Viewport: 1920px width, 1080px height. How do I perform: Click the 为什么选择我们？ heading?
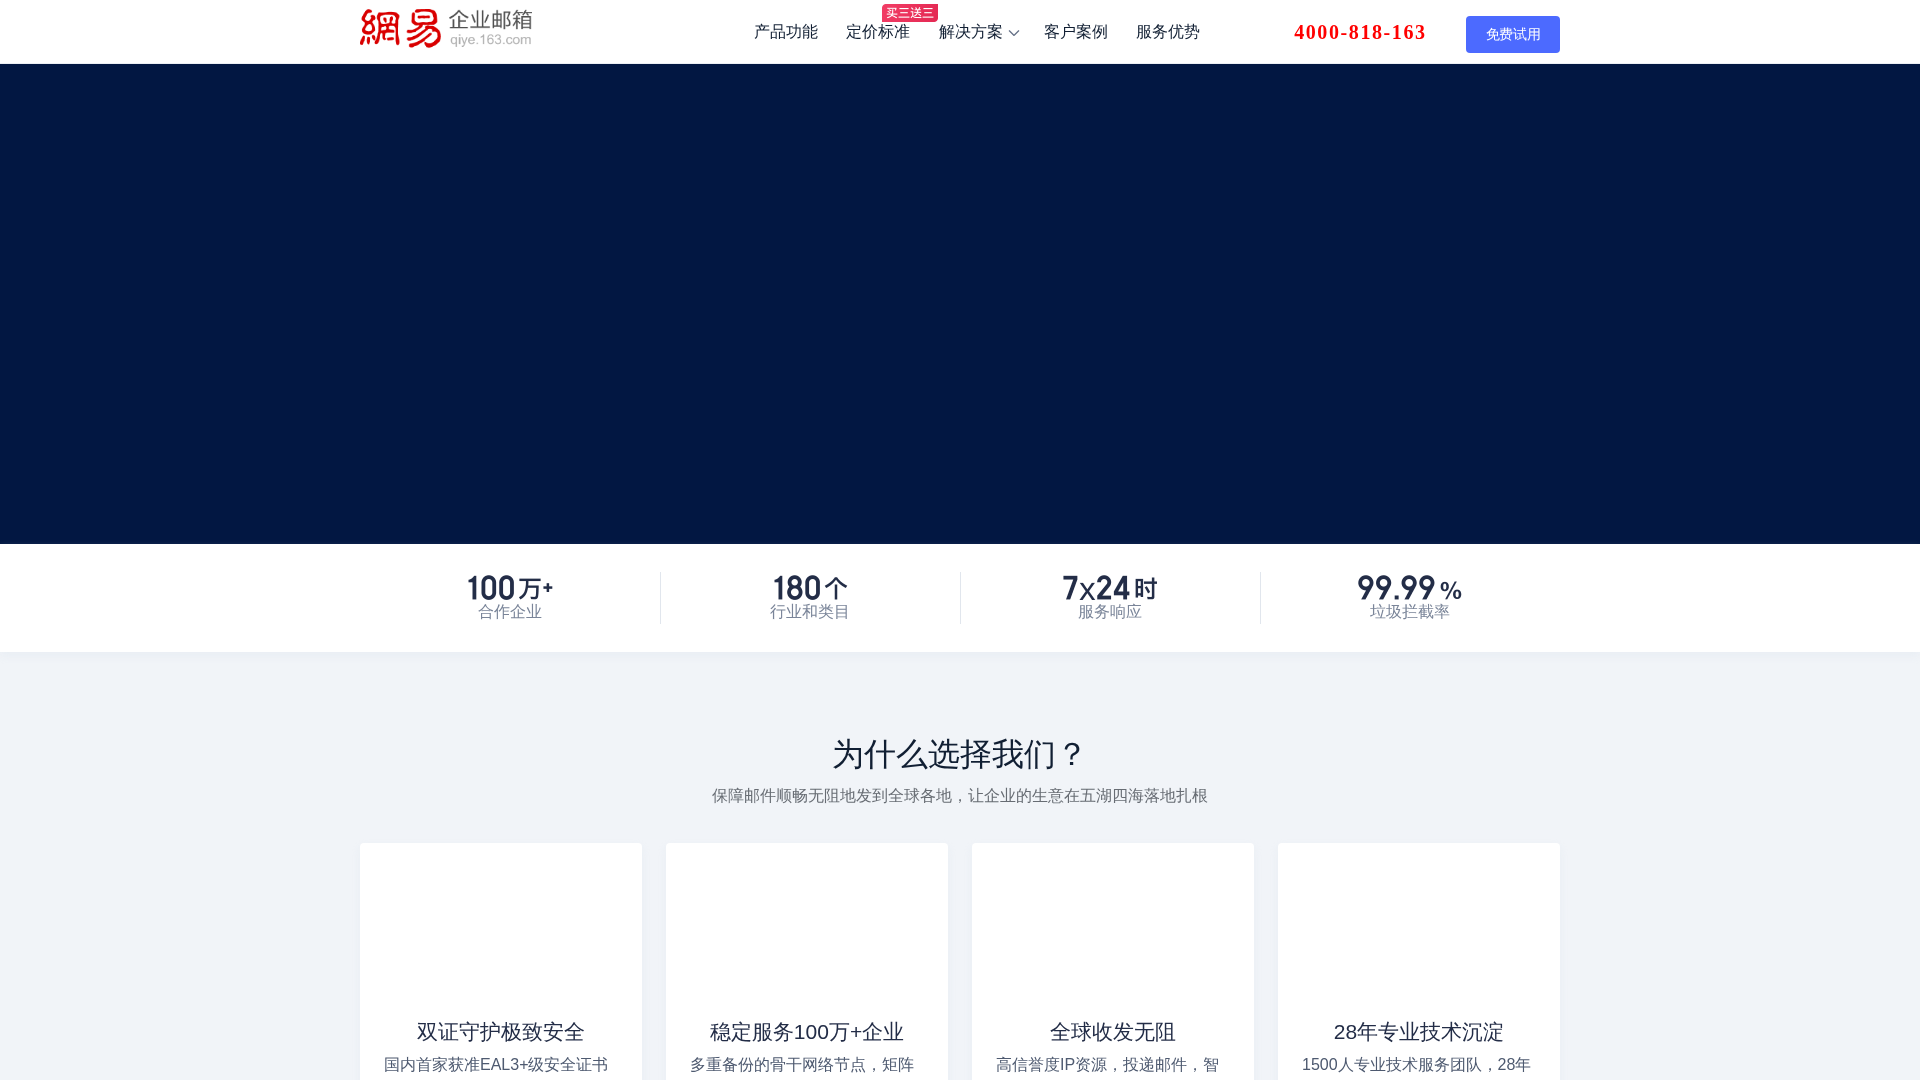pos(960,754)
